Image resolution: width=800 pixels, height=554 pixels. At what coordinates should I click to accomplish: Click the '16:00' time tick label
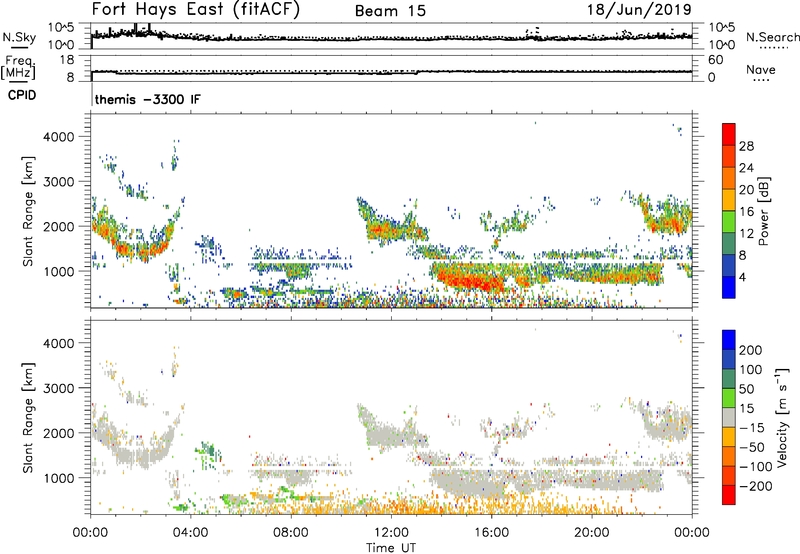click(491, 533)
